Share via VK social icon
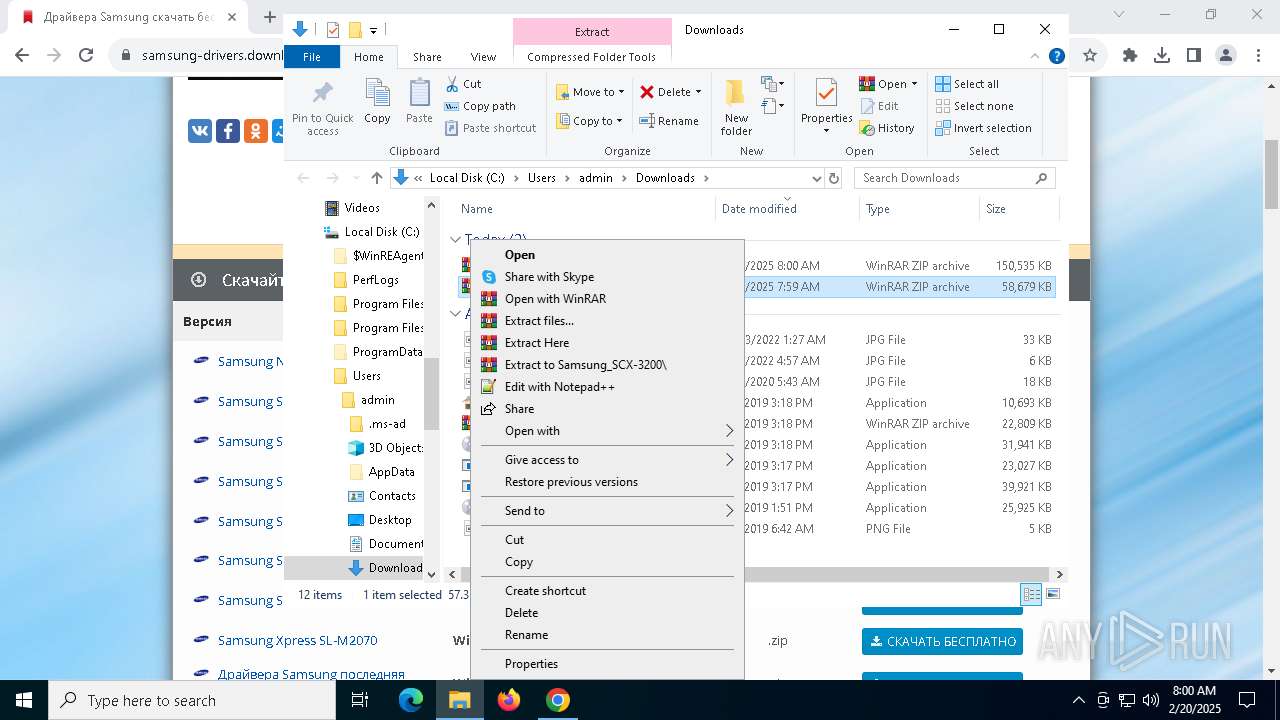This screenshot has width=1280, height=720. 200,131
